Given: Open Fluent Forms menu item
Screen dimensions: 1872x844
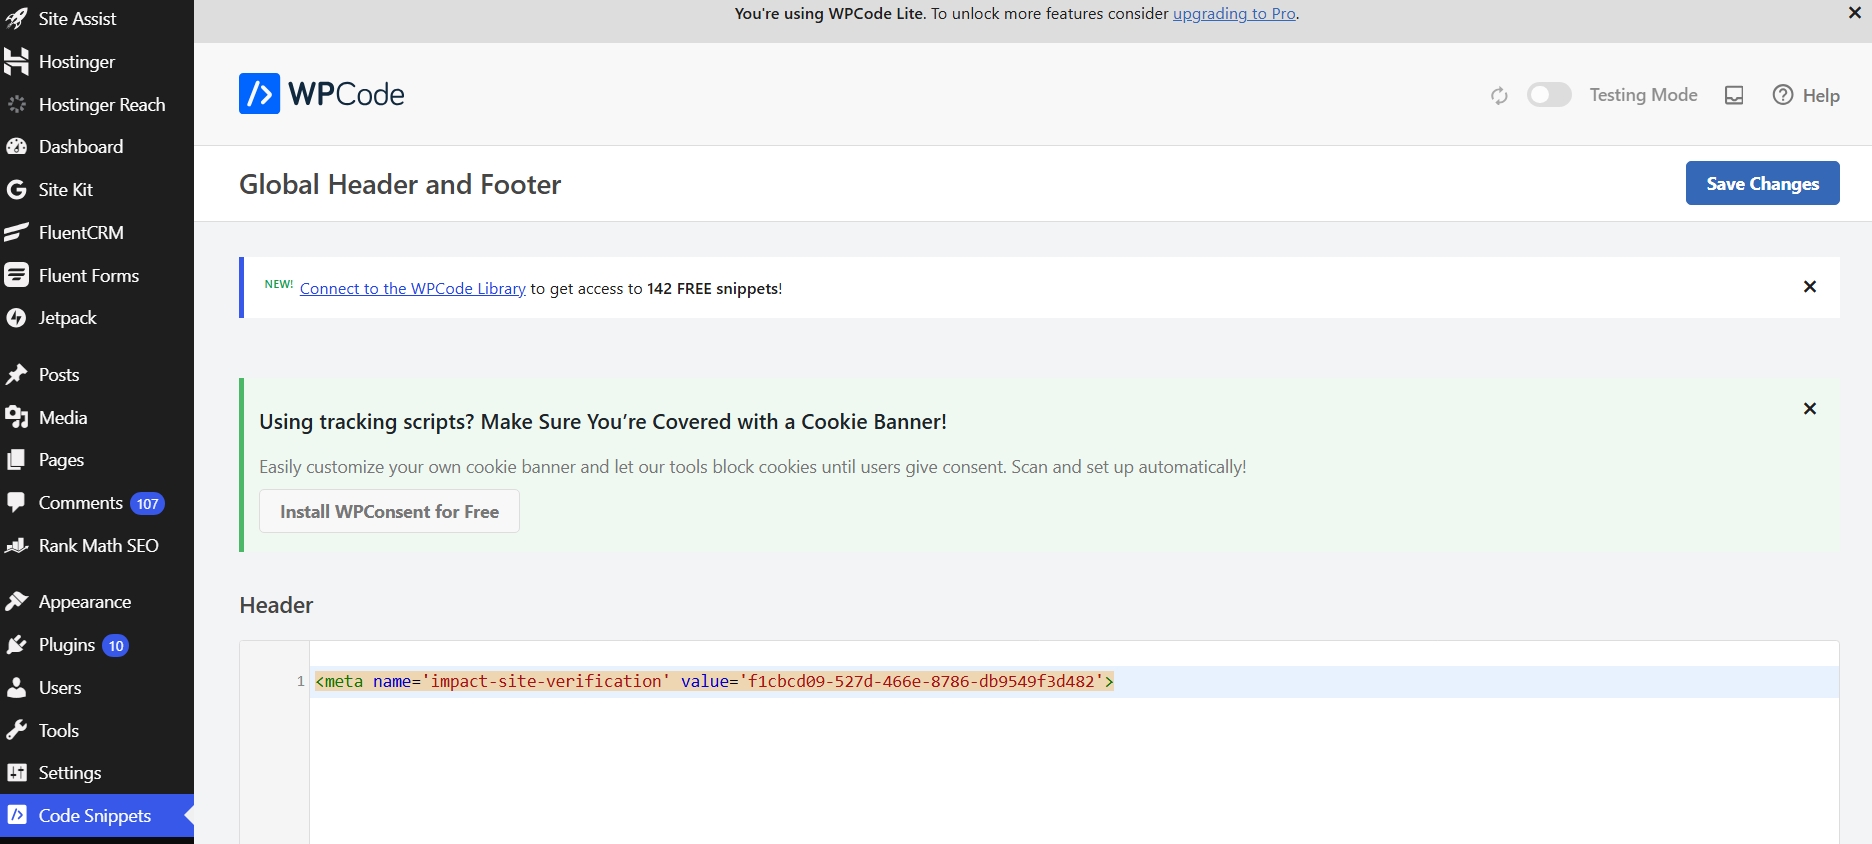Looking at the screenshot, I should [x=97, y=275].
